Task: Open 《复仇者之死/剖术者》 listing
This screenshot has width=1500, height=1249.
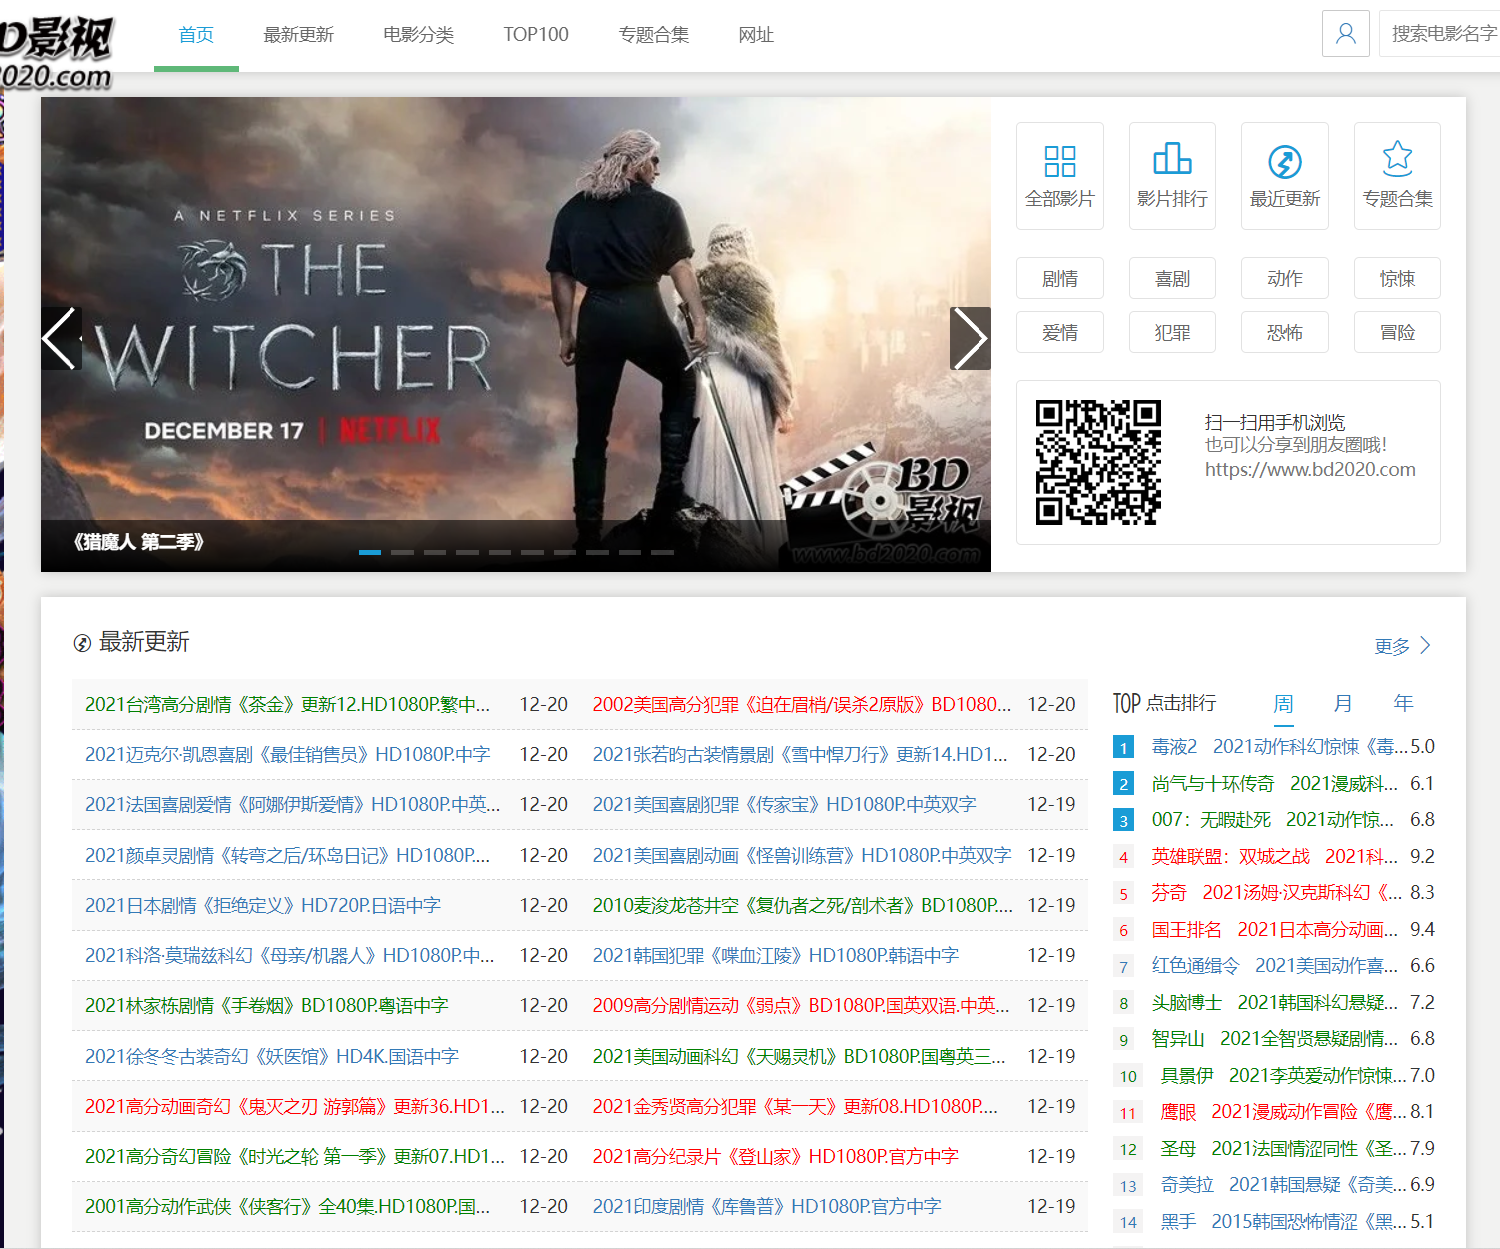Action: click(802, 905)
